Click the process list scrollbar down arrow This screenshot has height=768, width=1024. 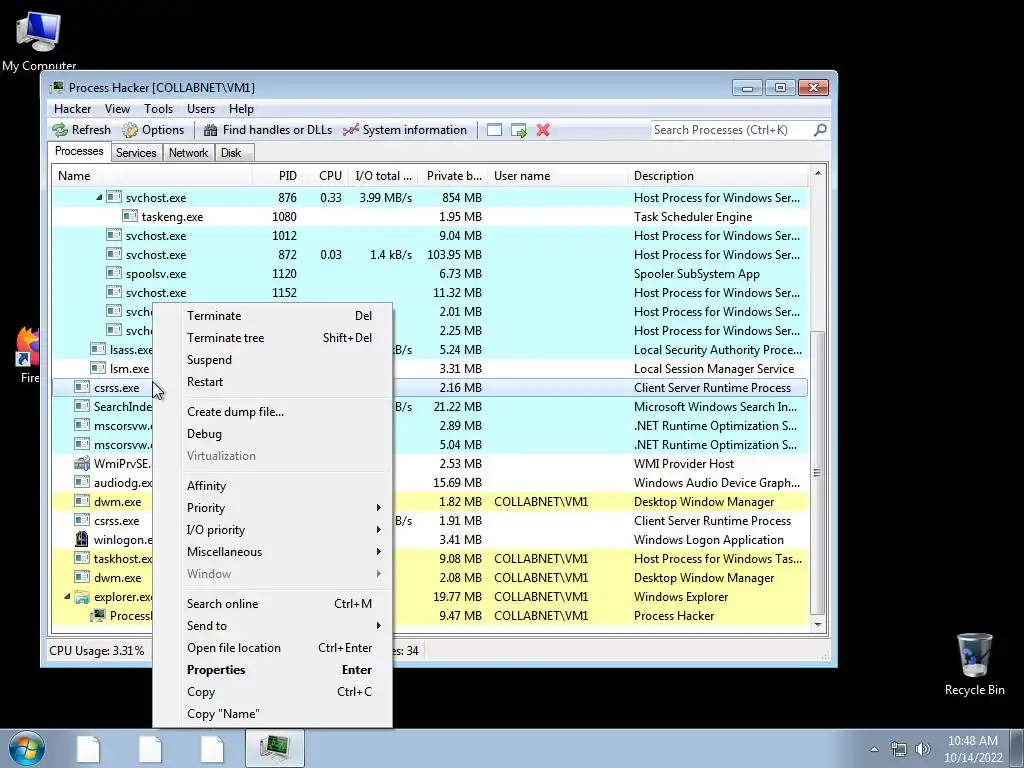(818, 624)
